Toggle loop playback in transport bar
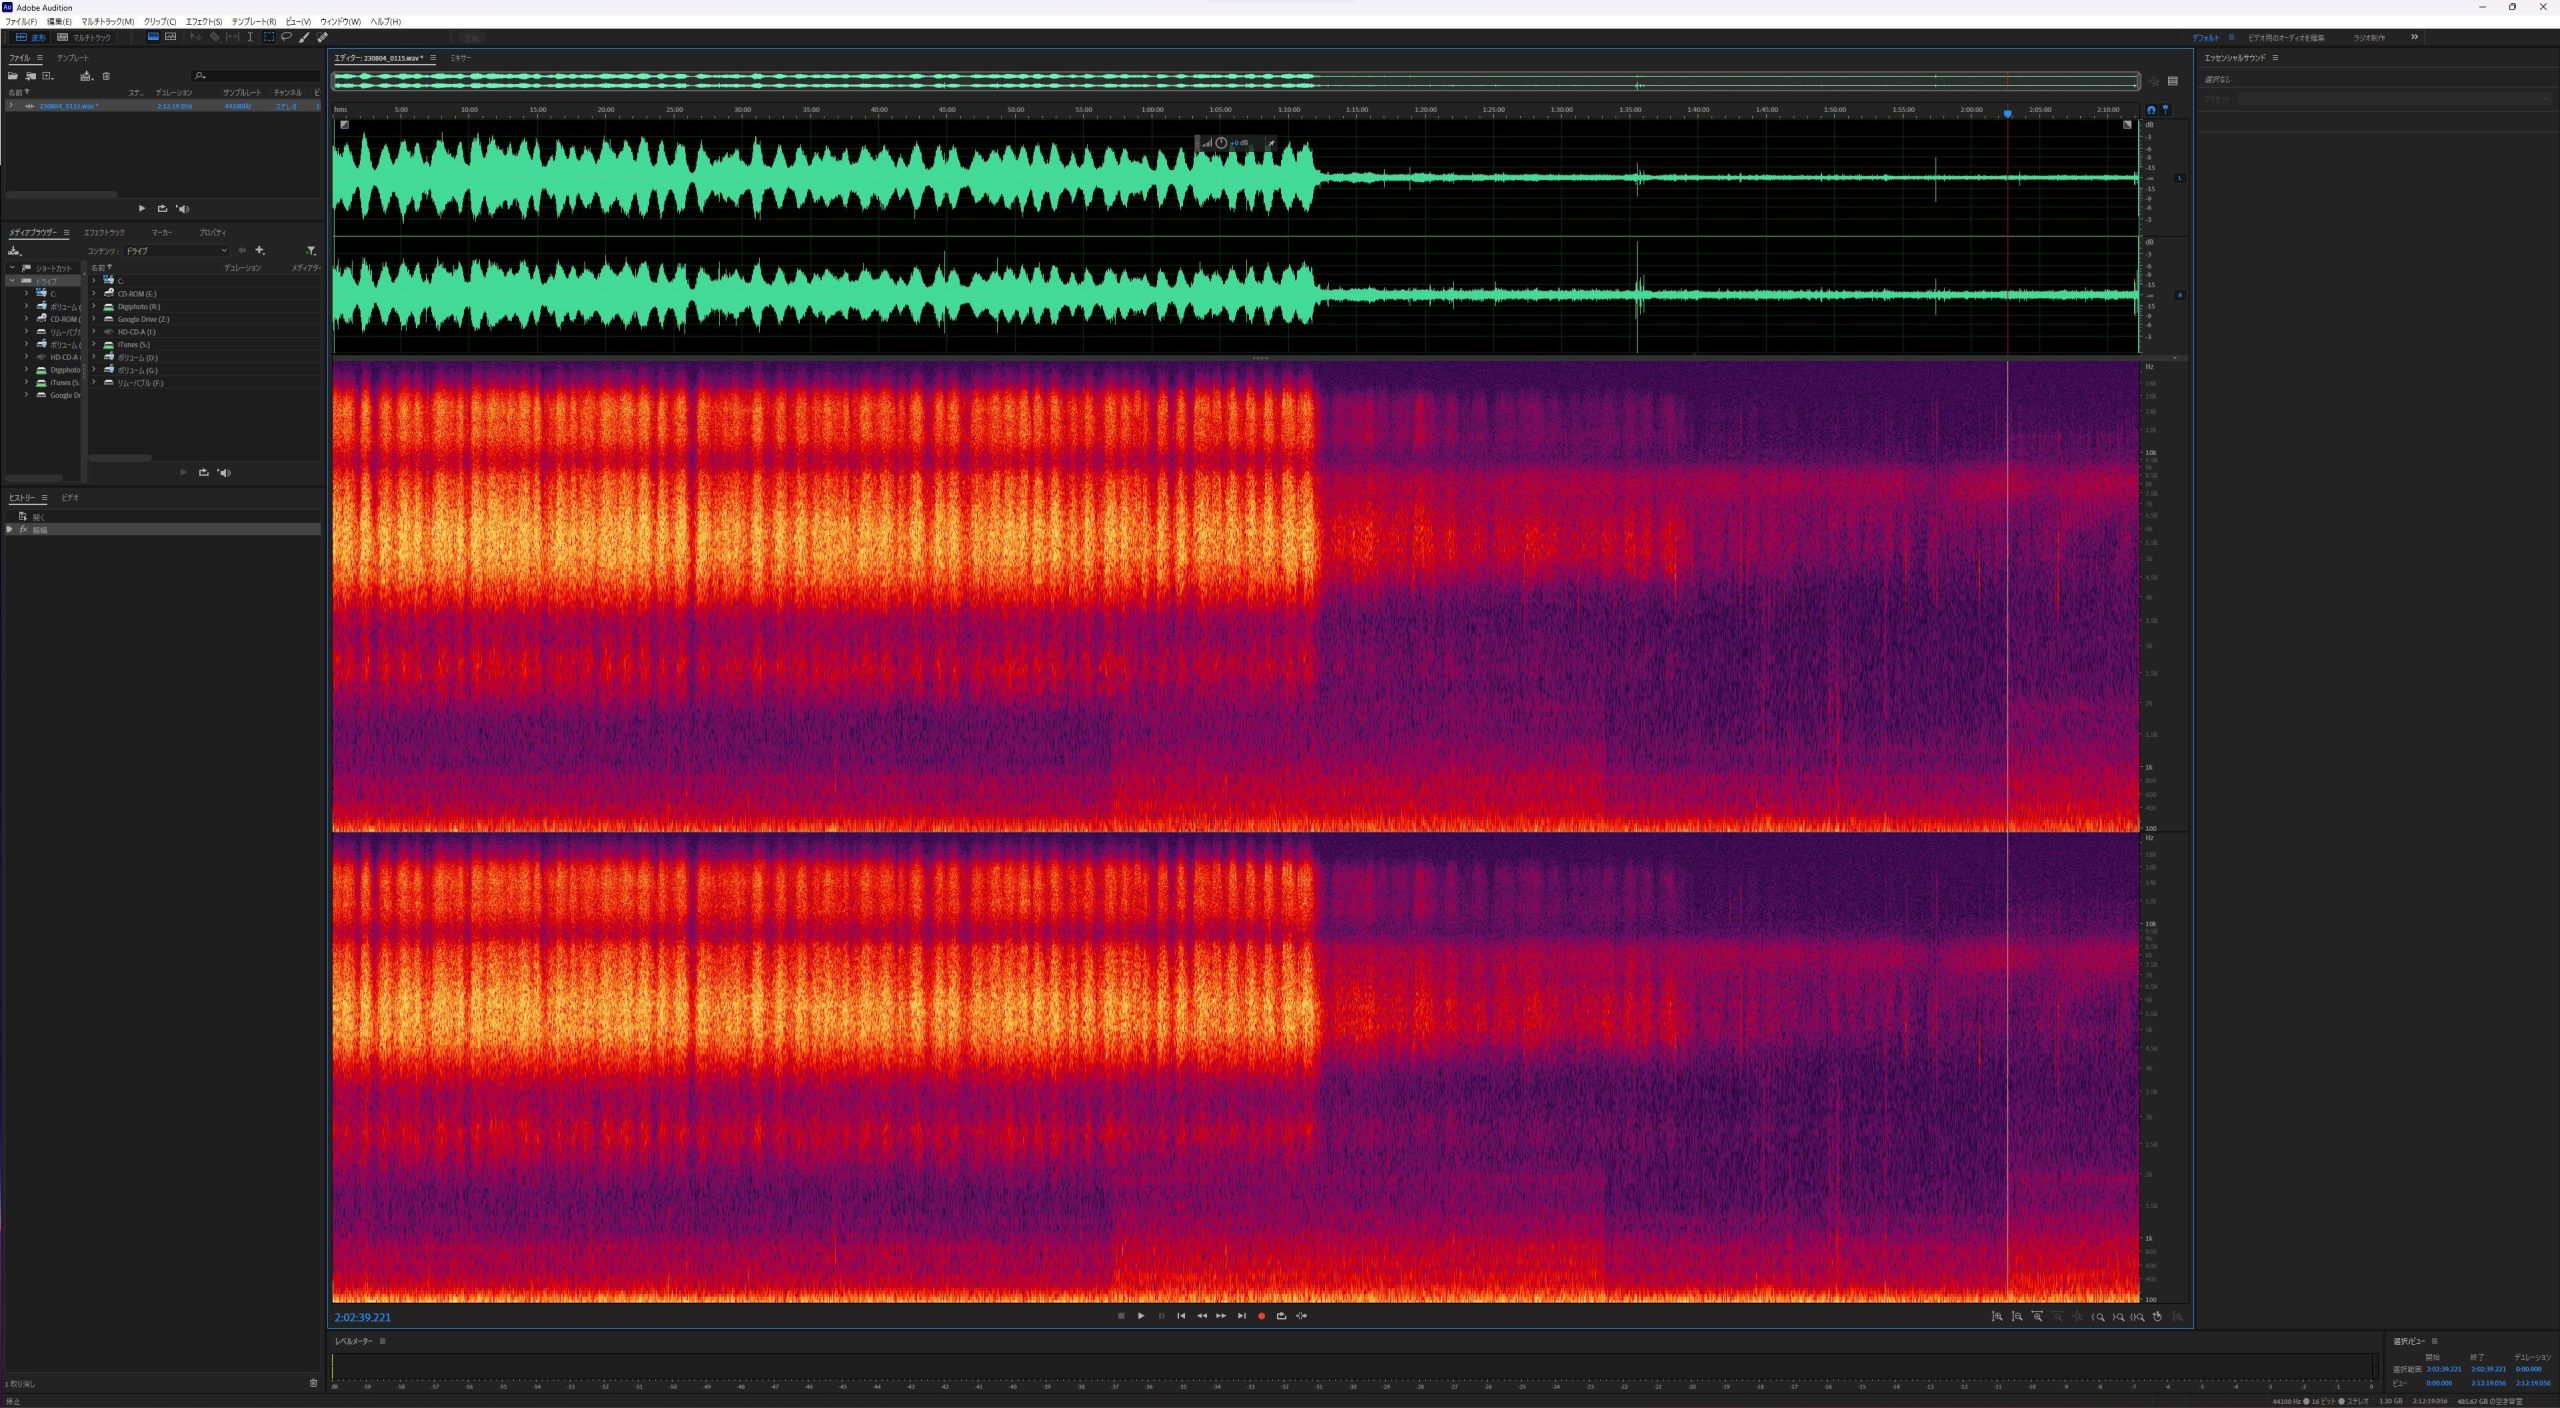 (x=1281, y=1316)
